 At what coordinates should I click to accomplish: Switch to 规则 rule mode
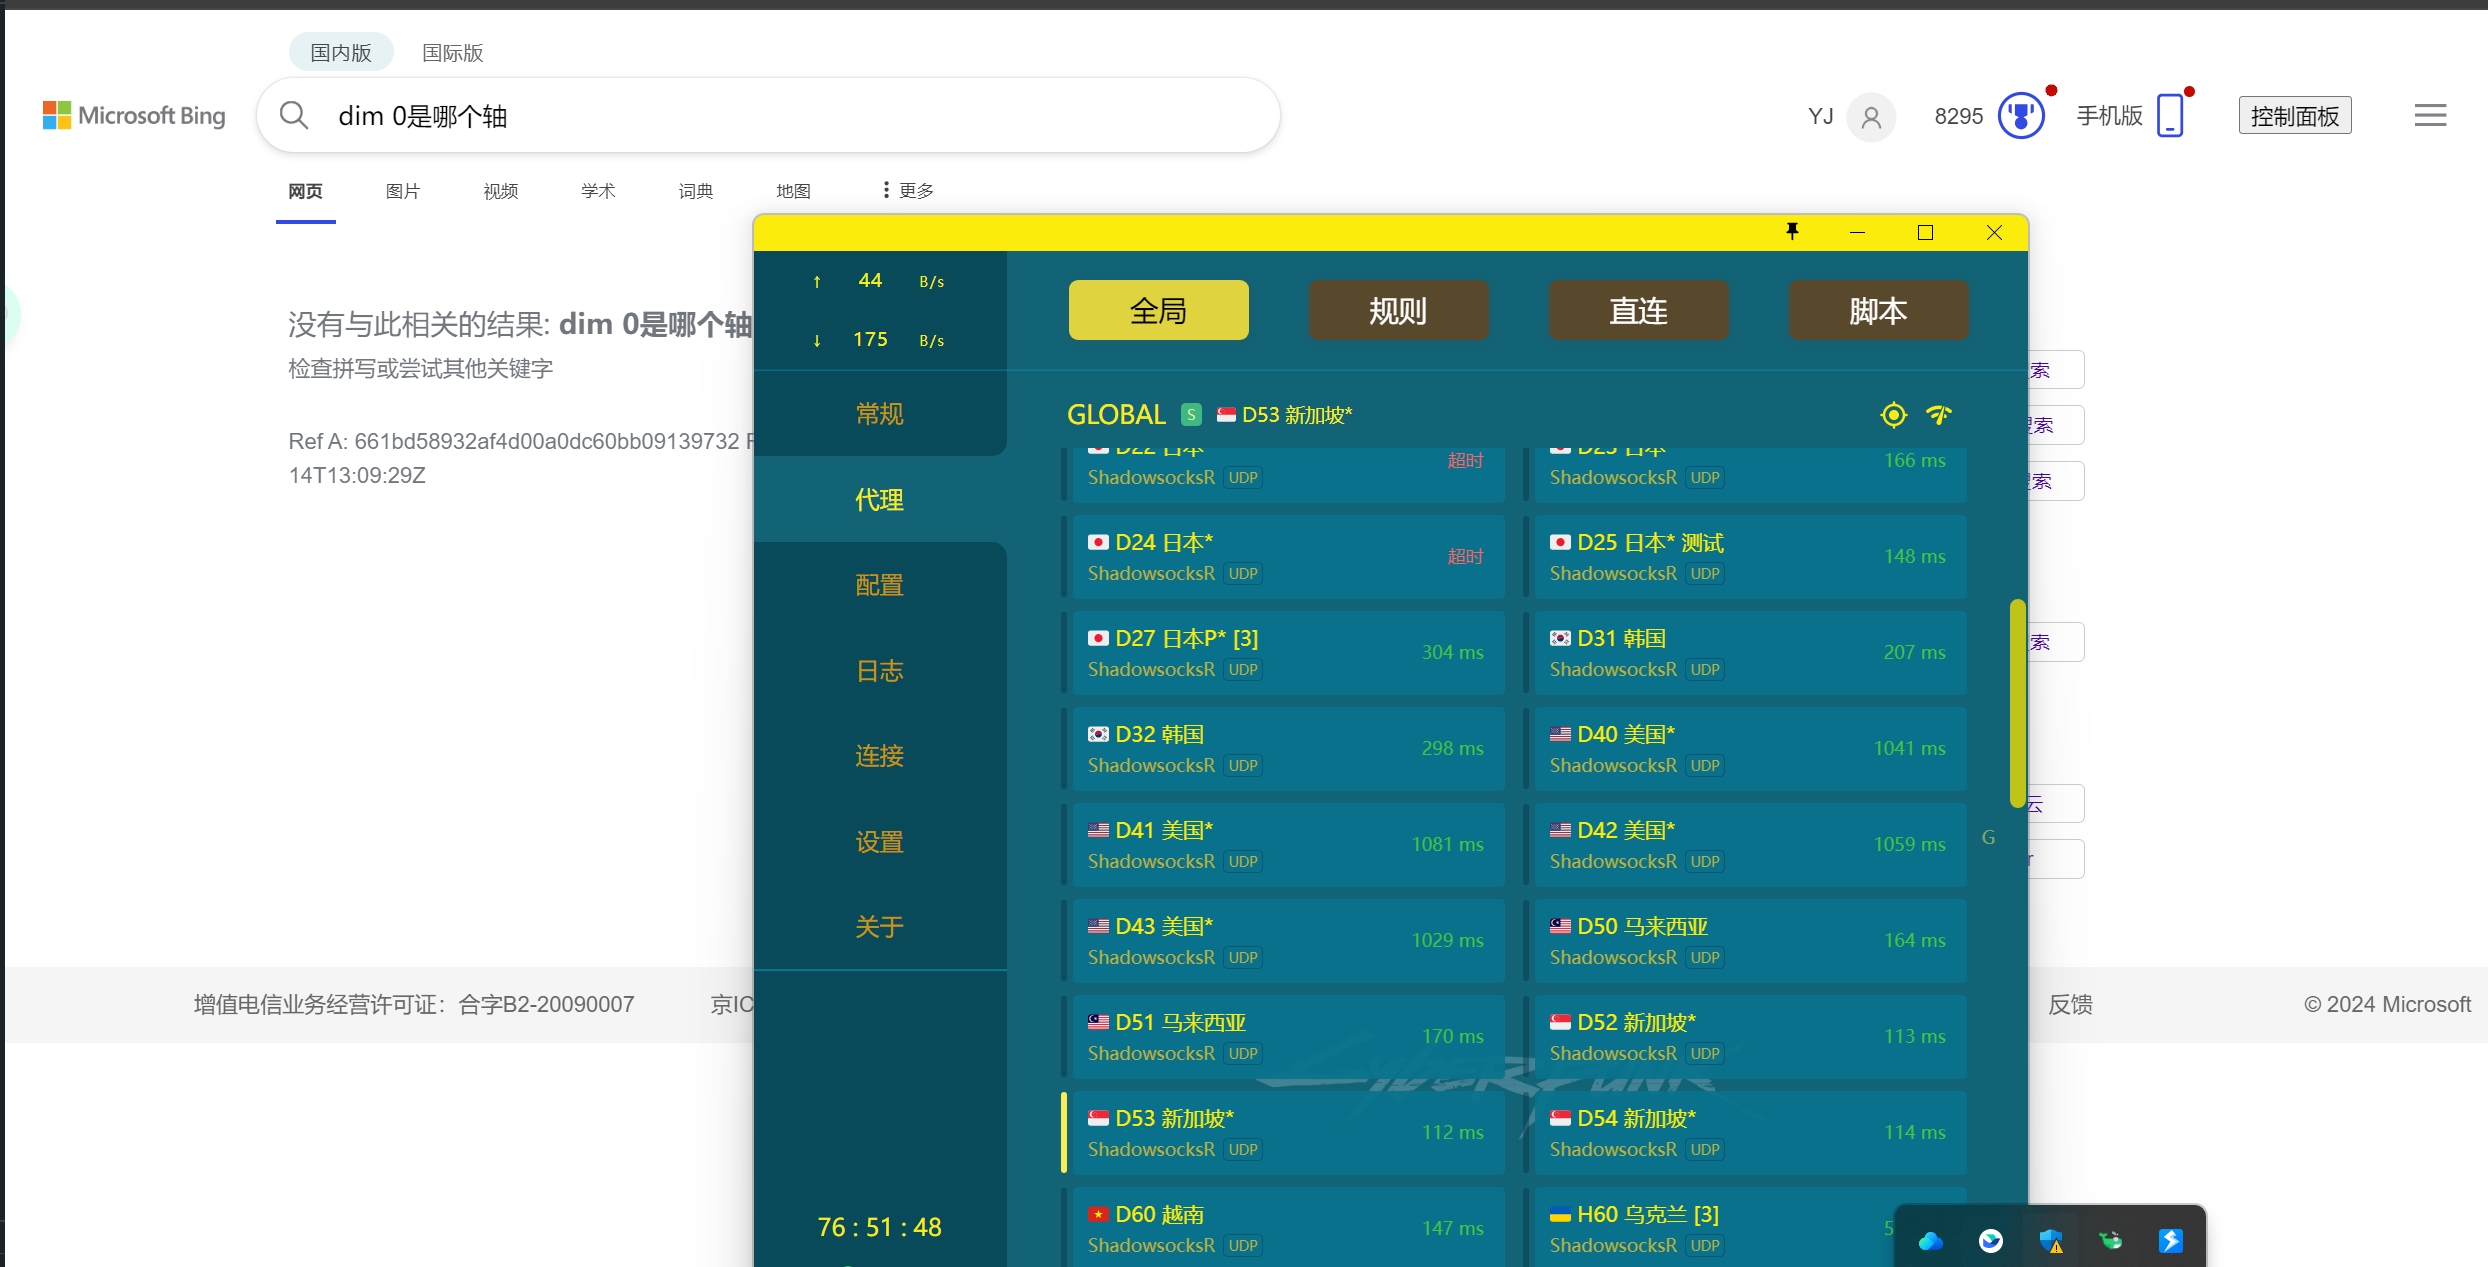pyautogui.click(x=1398, y=311)
